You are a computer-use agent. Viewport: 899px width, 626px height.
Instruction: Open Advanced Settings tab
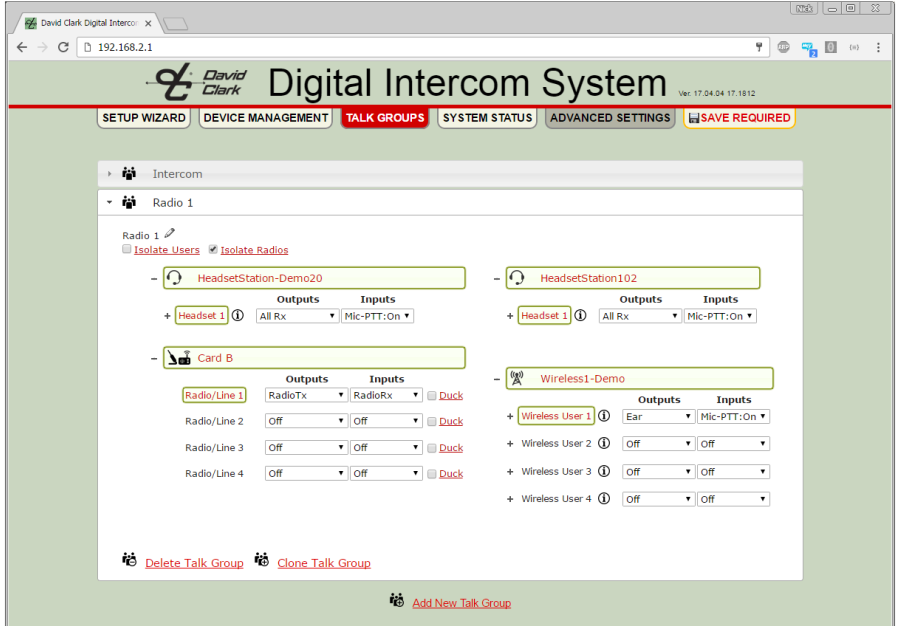click(610, 118)
